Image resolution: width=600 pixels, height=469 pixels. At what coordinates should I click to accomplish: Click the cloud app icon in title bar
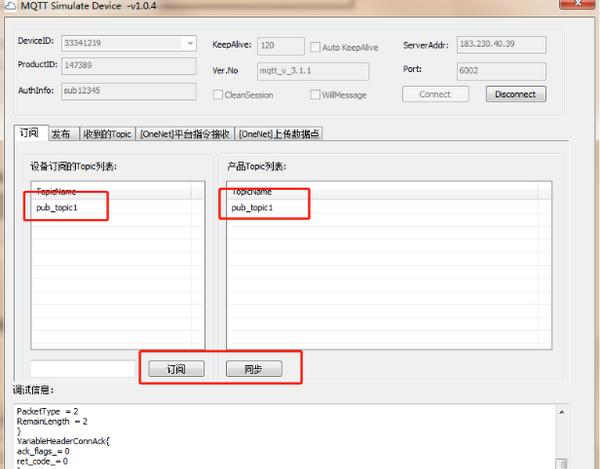9,6
